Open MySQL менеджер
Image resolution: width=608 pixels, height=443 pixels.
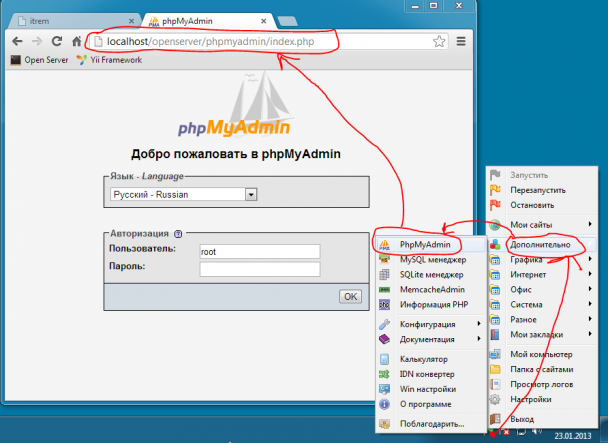[431, 260]
